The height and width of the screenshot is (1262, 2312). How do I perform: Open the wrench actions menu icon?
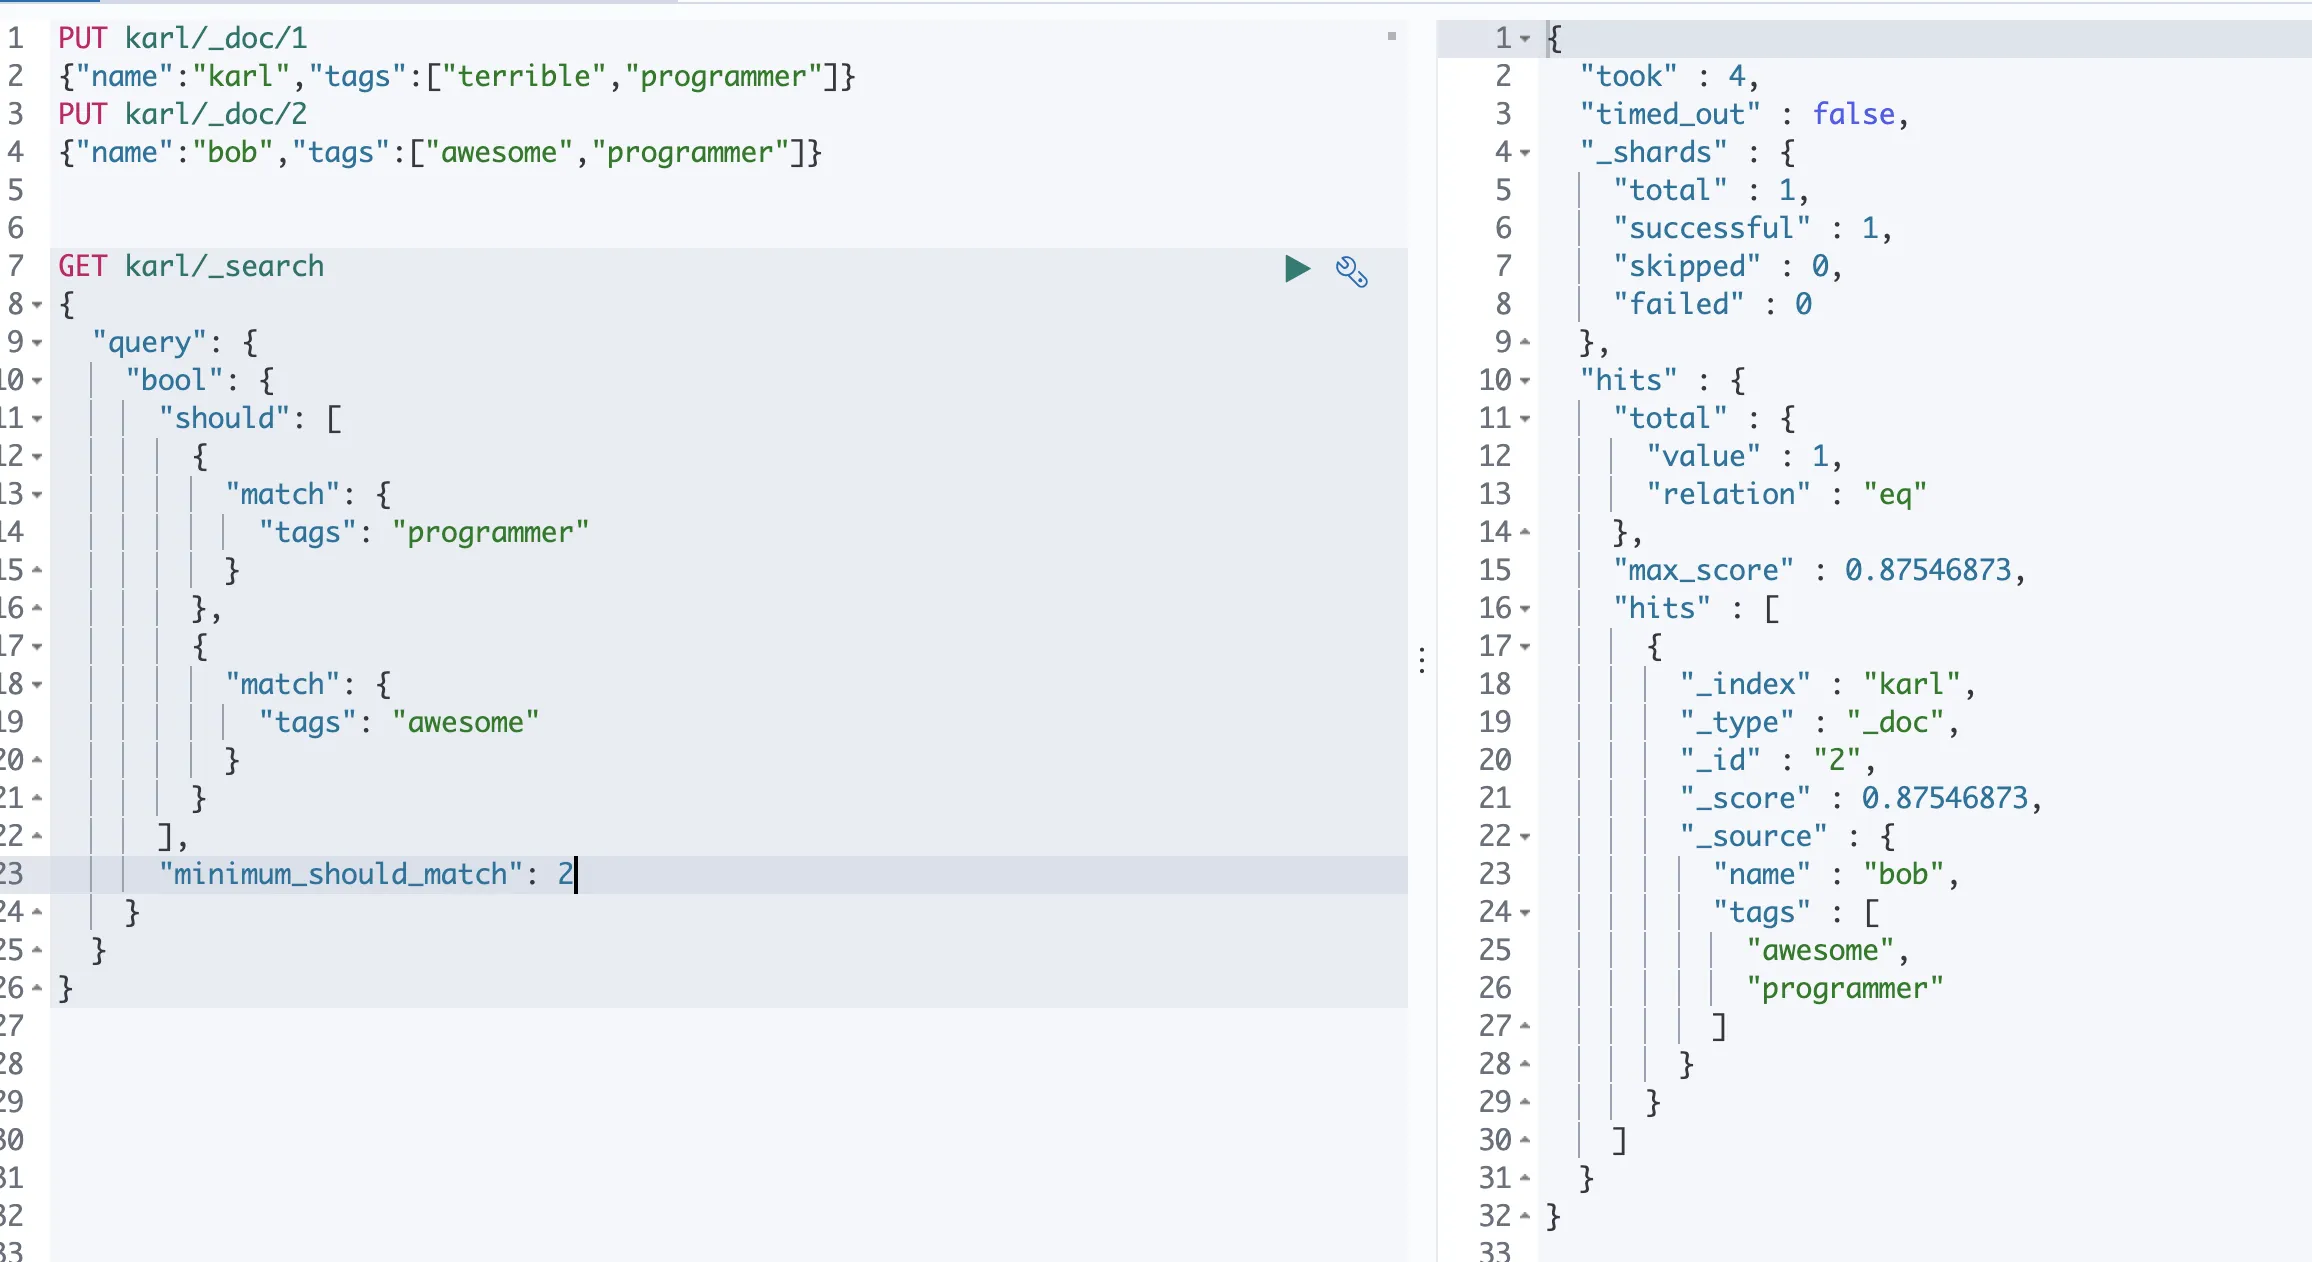click(x=1352, y=271)
